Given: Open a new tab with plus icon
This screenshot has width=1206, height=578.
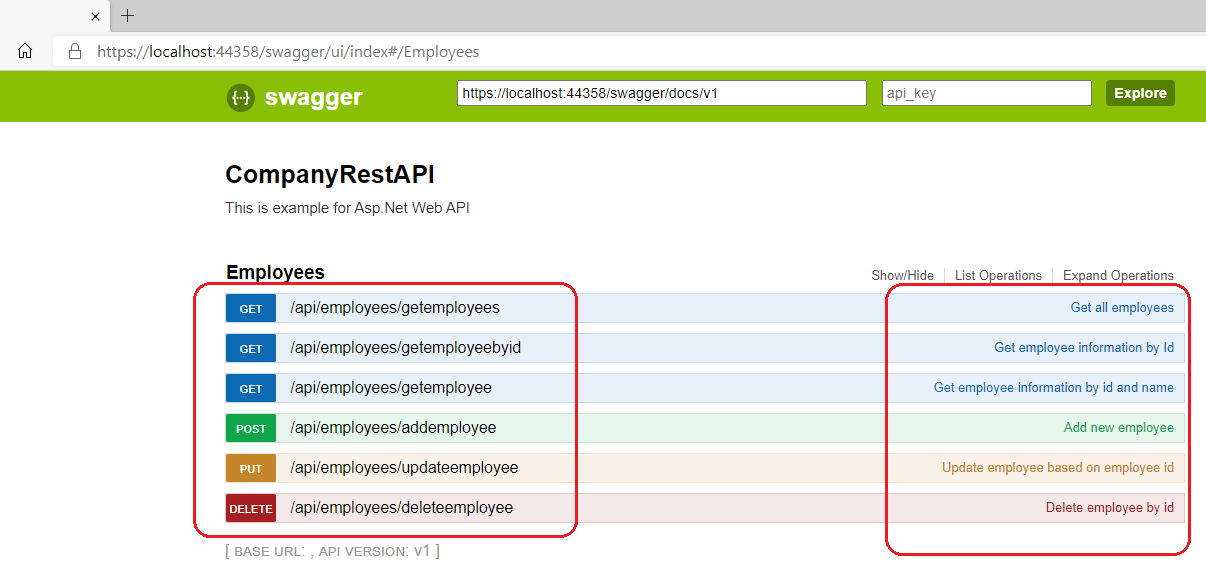Looking at the screenshot, I should pos(128,16).
